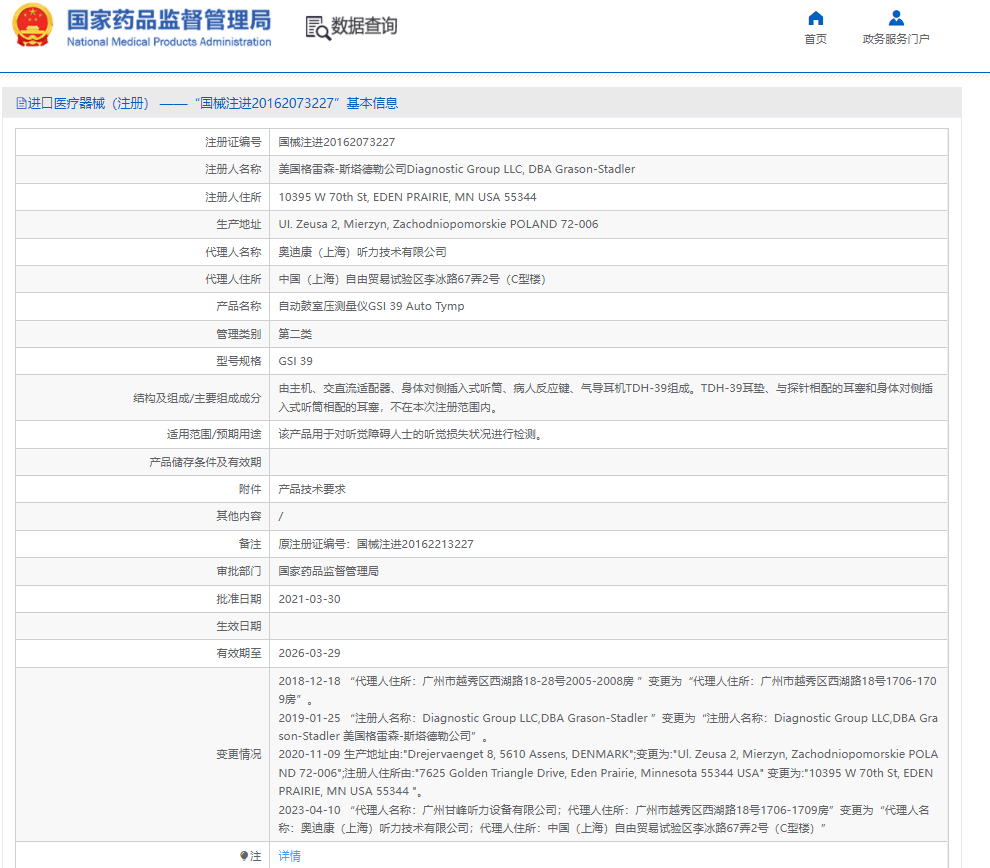Click the 附件 label
Image resolution: width=990 pixels, height=868 pixels.
tap(250, 489)
